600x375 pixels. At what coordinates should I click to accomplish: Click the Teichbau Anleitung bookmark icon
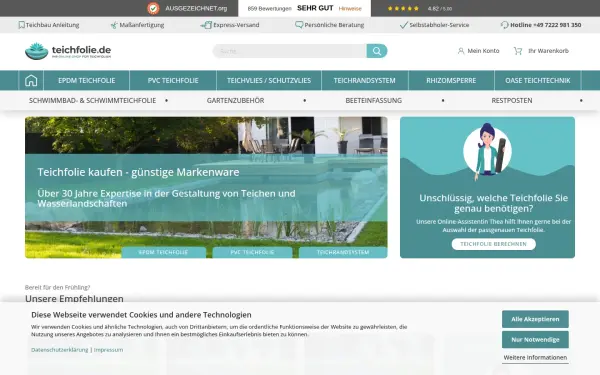click(x=21, y=25)
